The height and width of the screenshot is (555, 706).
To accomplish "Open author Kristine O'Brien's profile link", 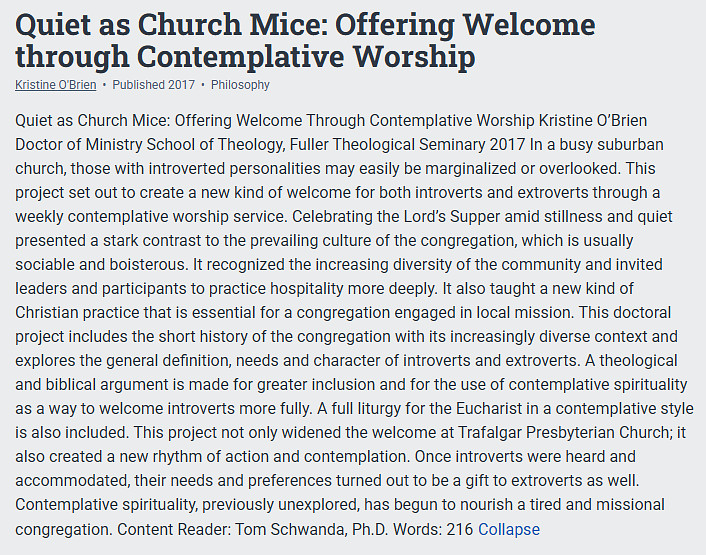I will pyautogui.click(x=56, y=85).
